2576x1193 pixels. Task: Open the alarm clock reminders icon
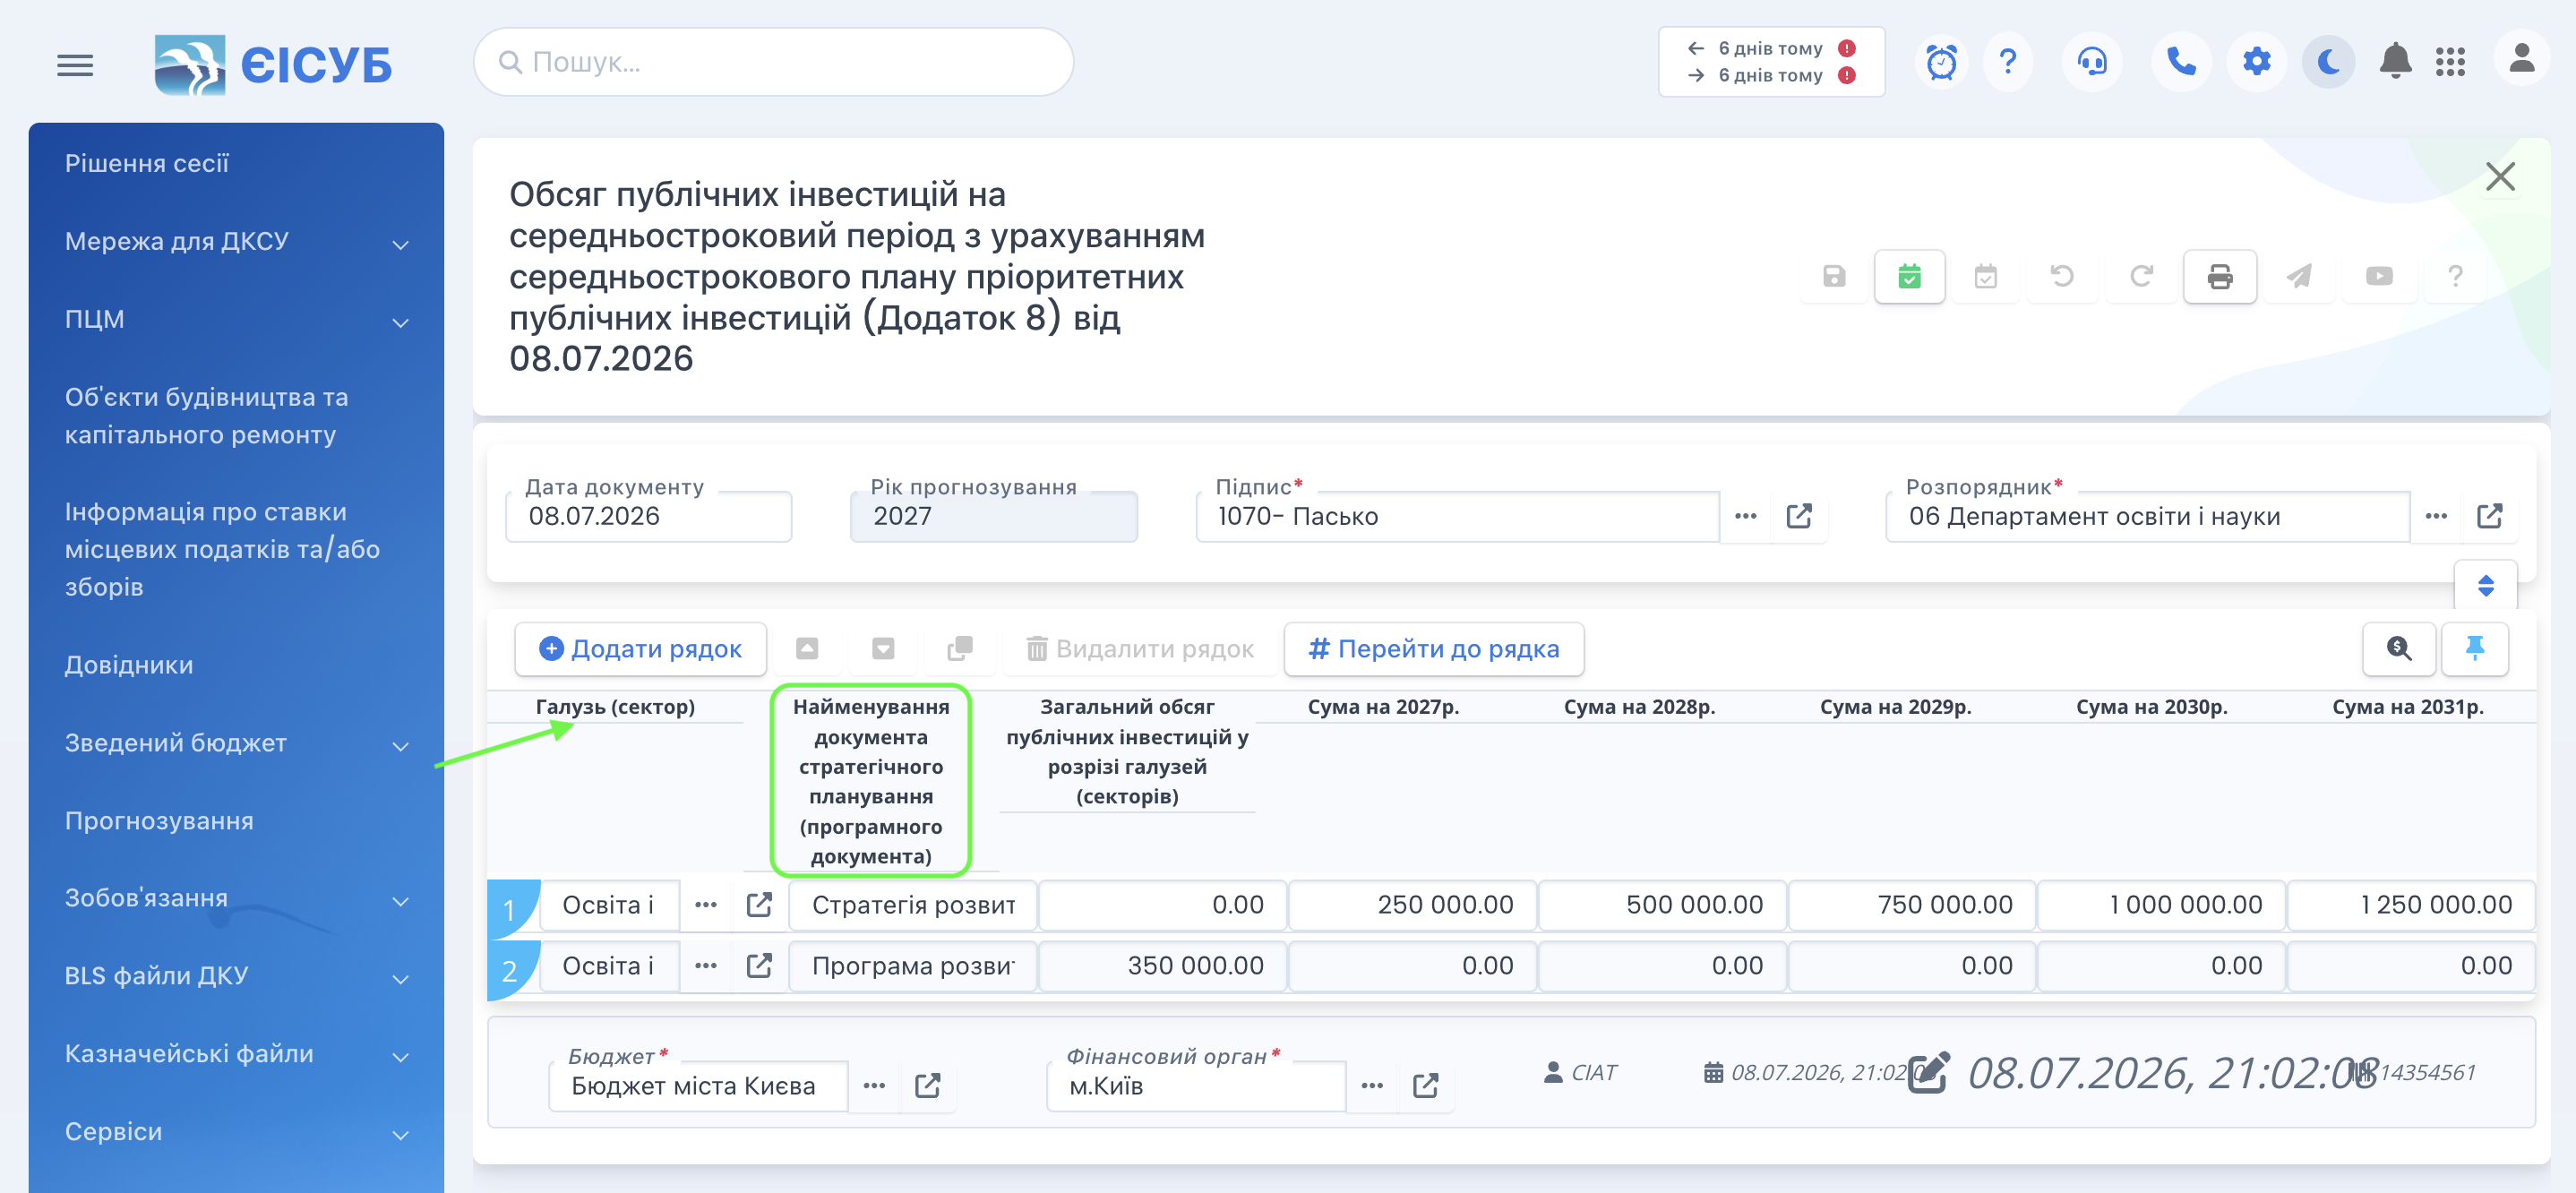(x=1941, y=62)
